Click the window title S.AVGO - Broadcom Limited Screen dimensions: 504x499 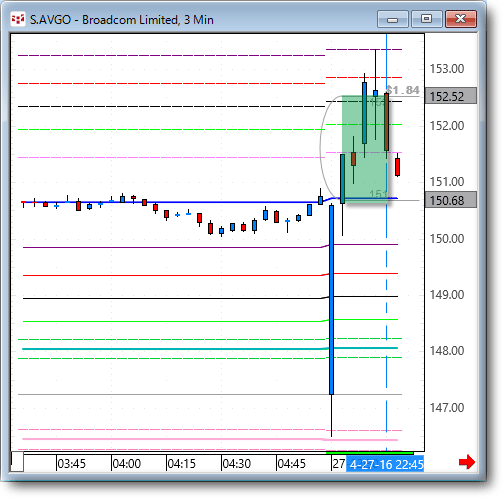pos(122,20)
